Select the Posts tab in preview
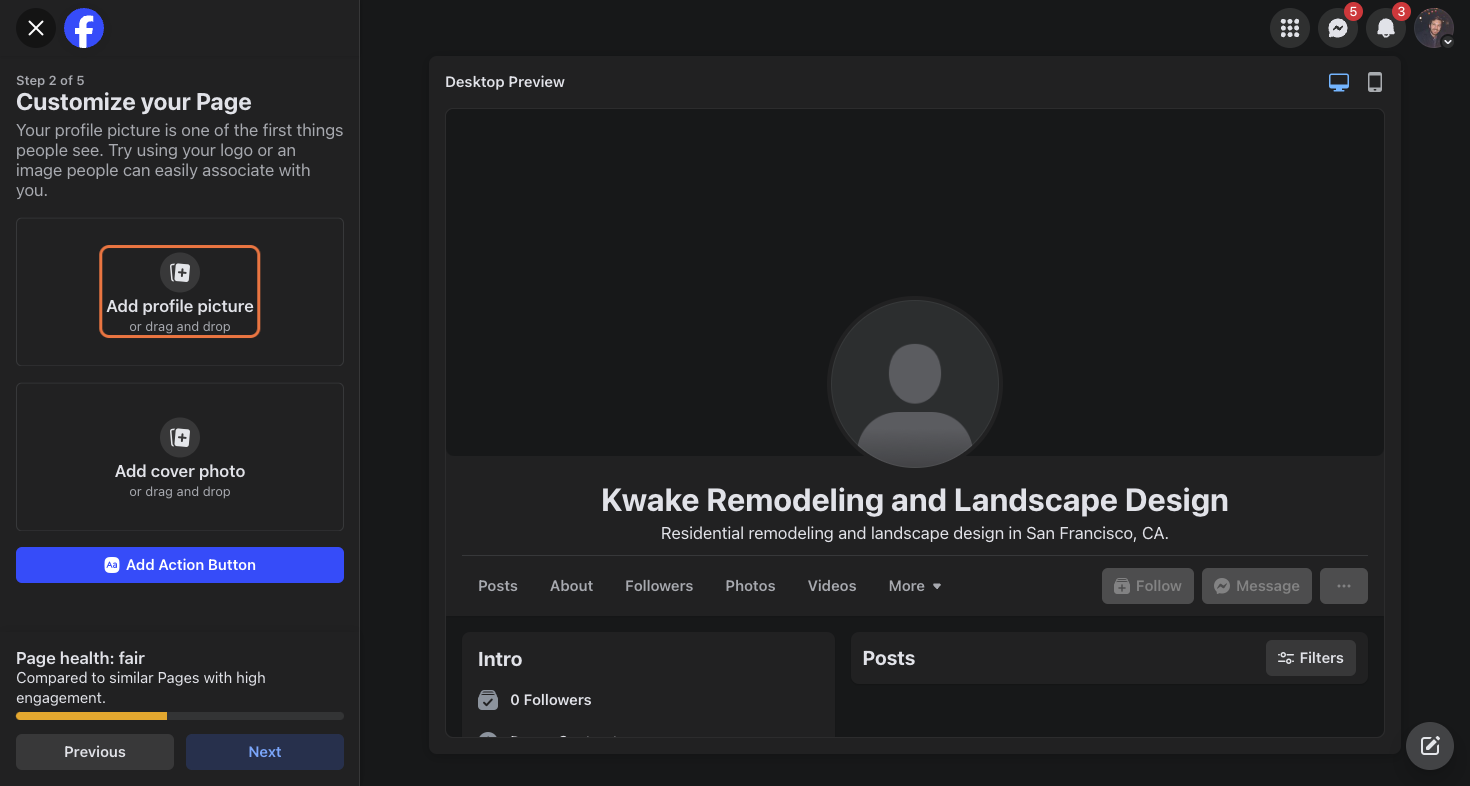This screenshot has height=786, width=1470. tap(498, 586)
